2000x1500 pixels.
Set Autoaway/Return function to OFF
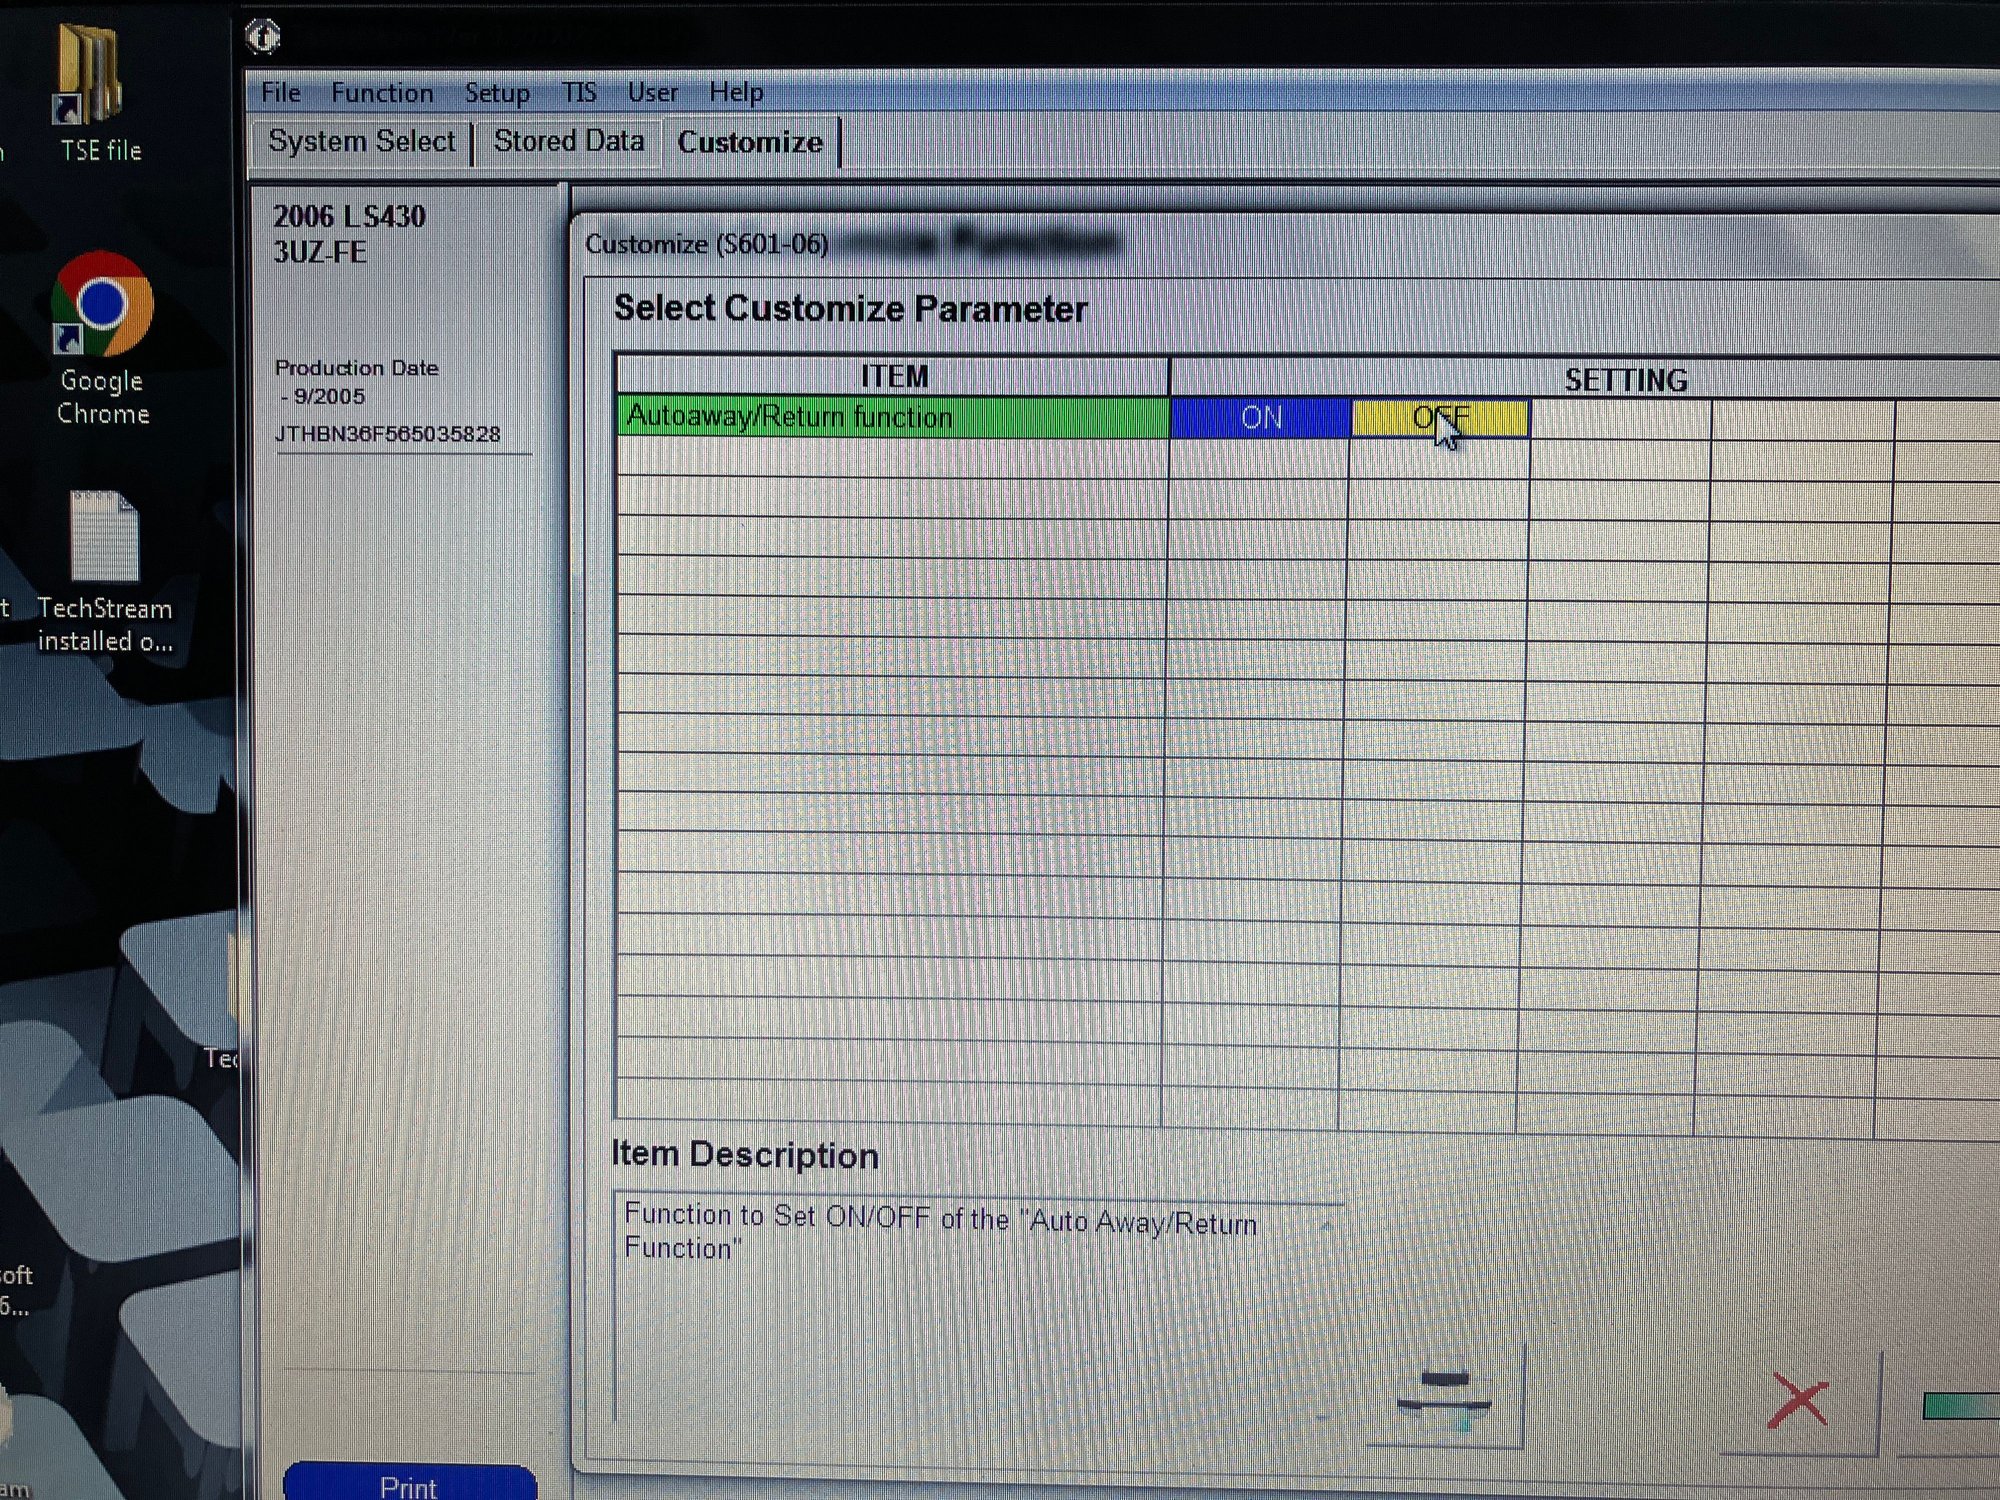1440,418
